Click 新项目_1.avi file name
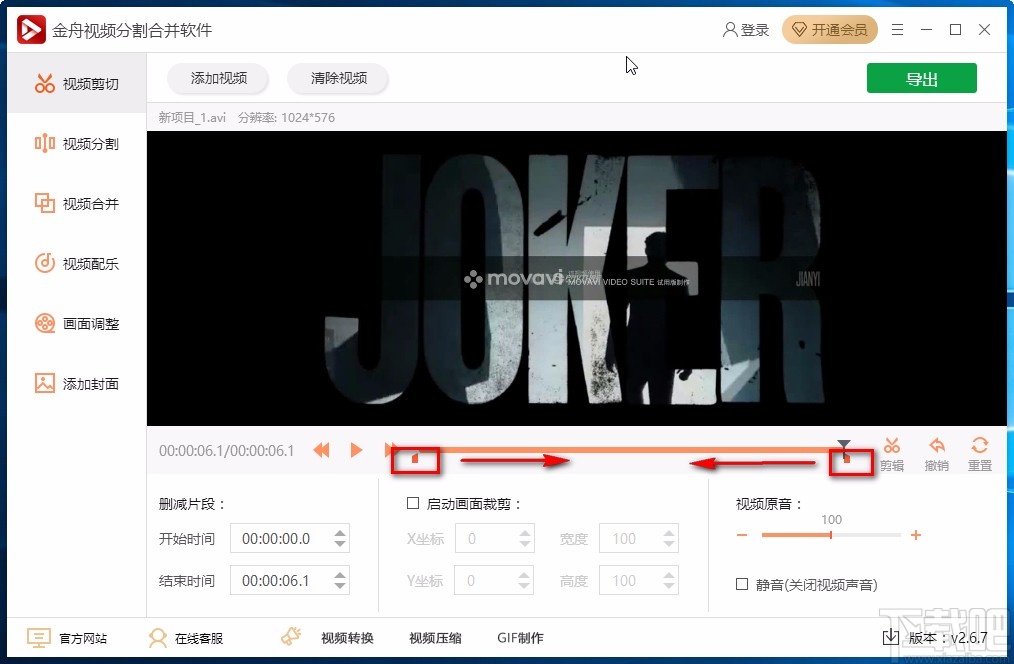 [x=192, y=118]
